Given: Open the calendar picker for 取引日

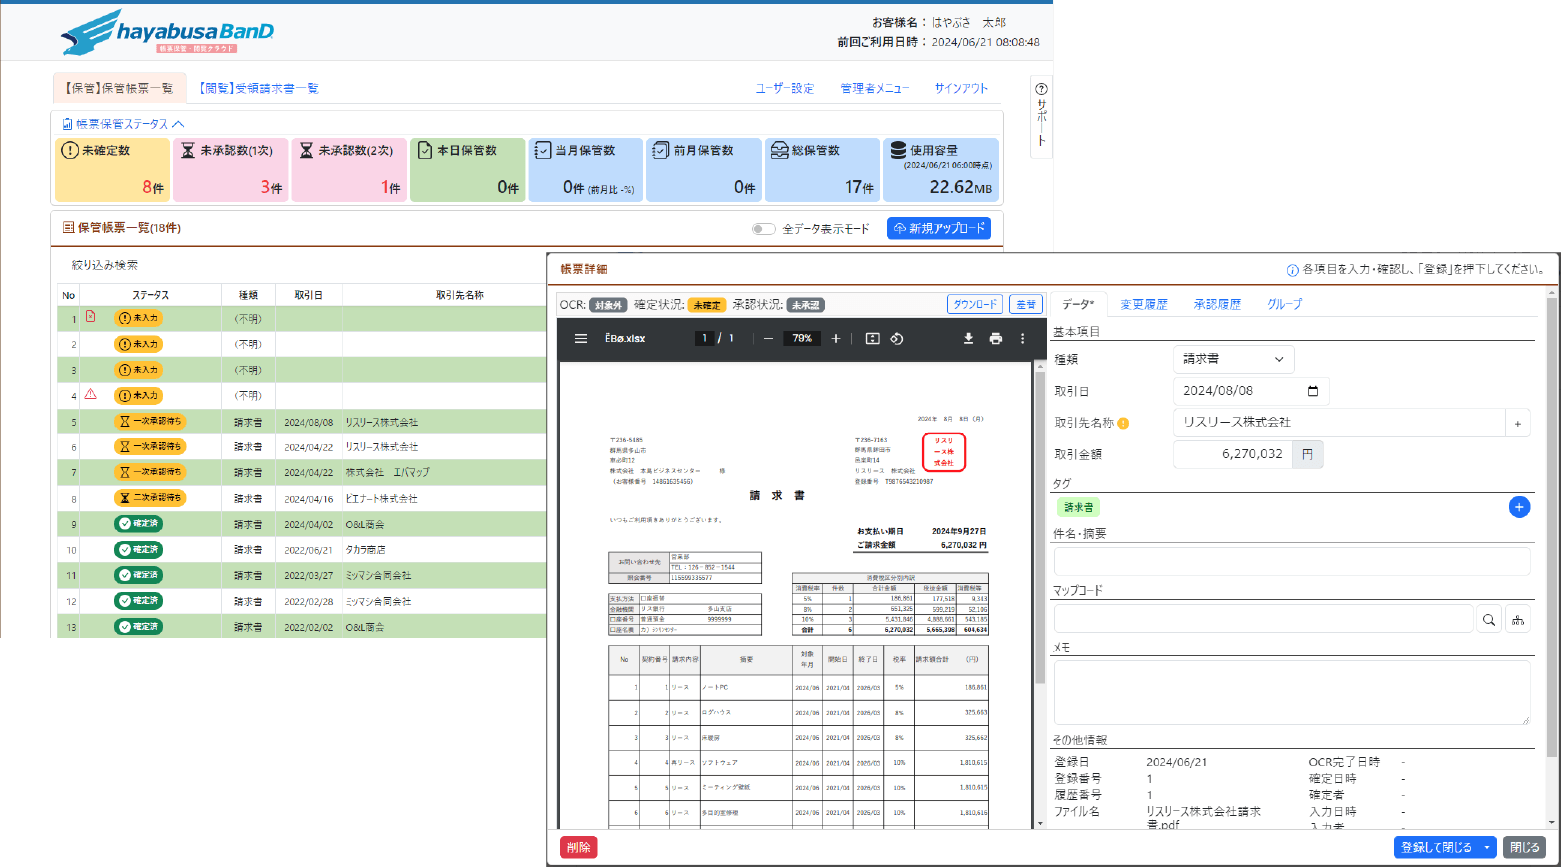Looking at the screenshot, I should click(1313, 391).
